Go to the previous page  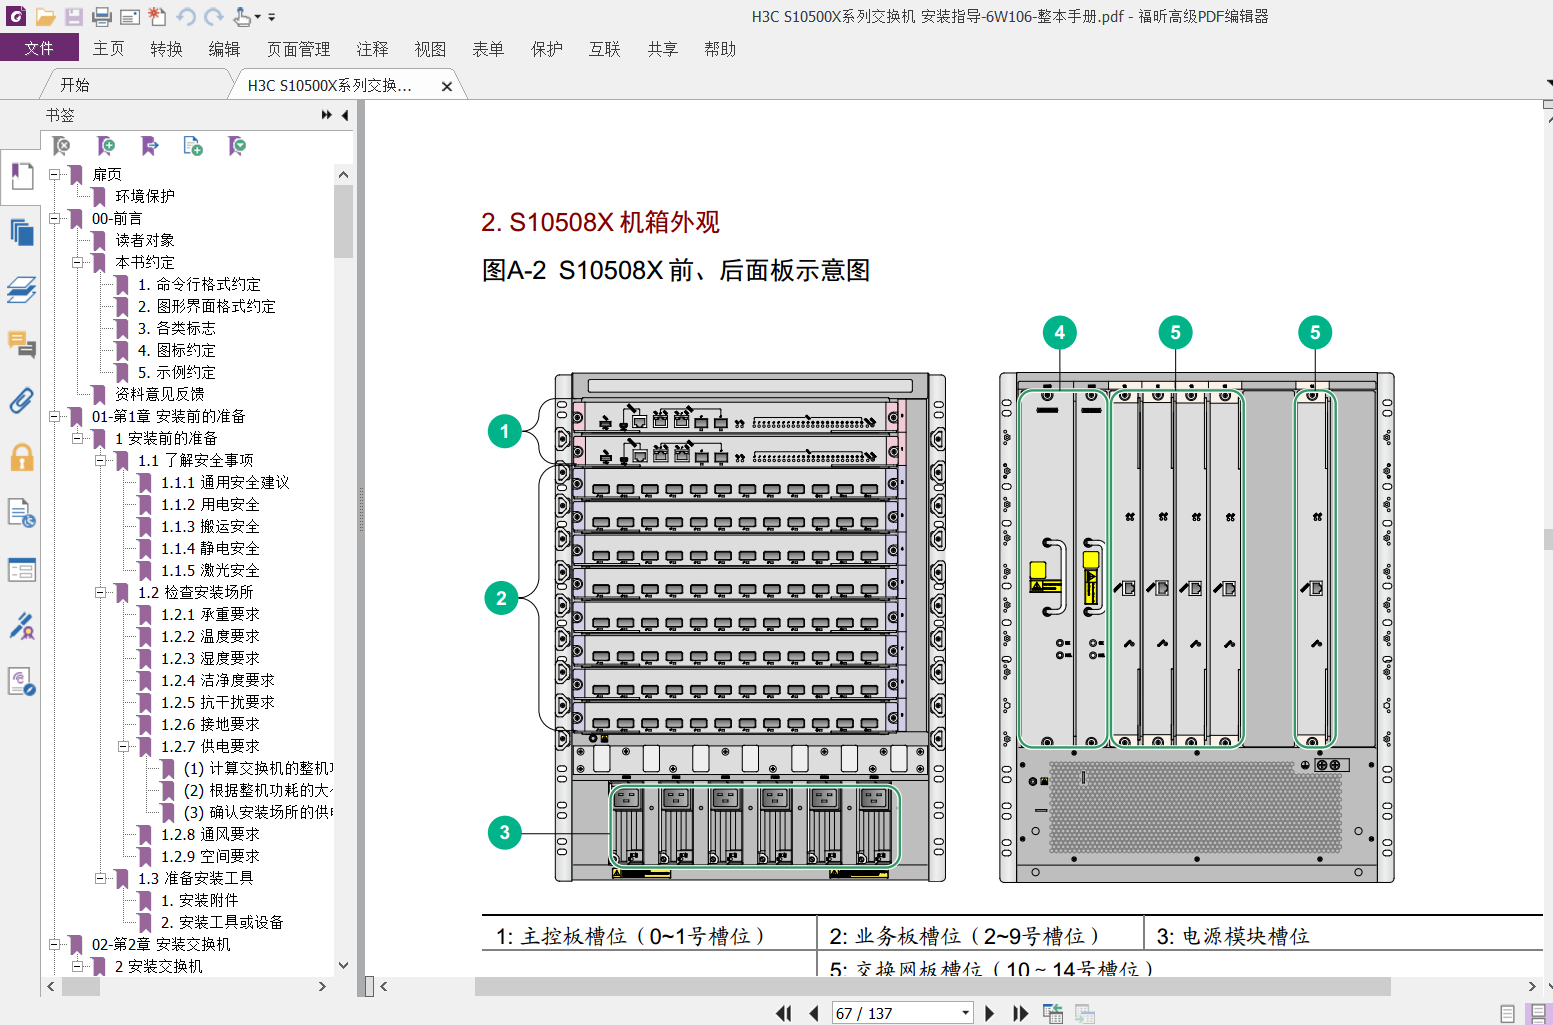(813, 1013)
